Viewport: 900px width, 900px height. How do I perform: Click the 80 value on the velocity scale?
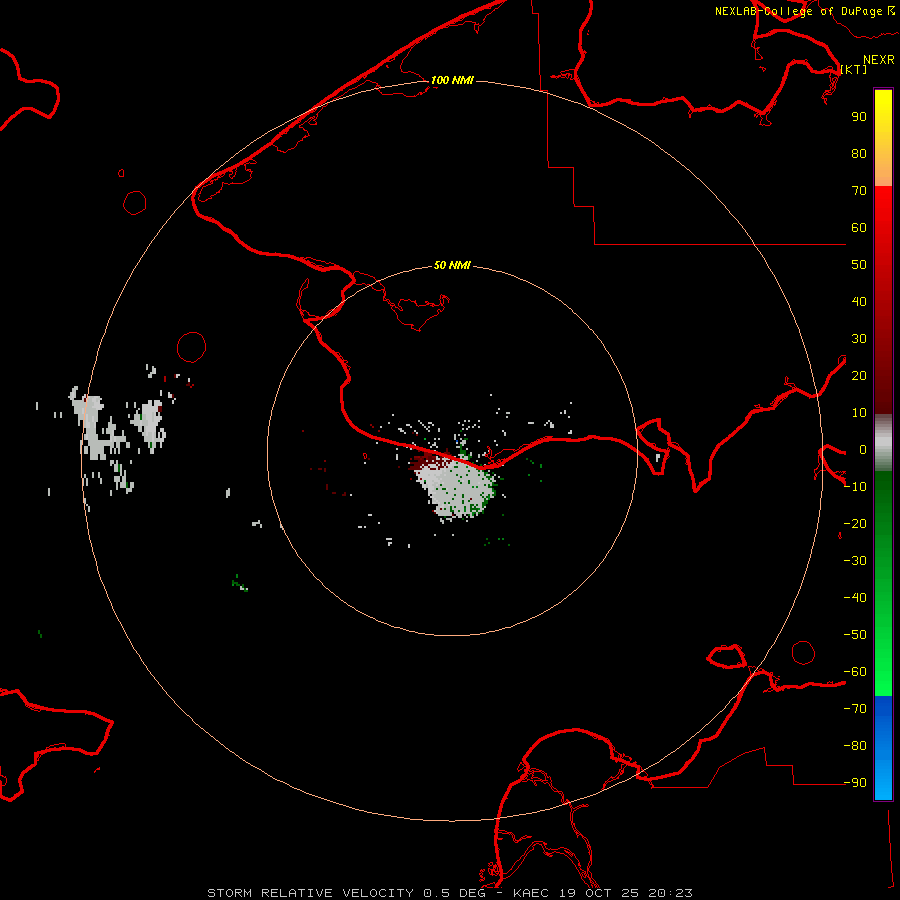click(x=859, y=153)
